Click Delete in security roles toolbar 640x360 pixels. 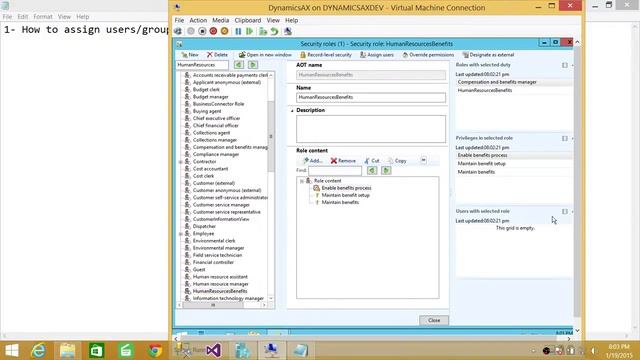click(x=217, y=55)
